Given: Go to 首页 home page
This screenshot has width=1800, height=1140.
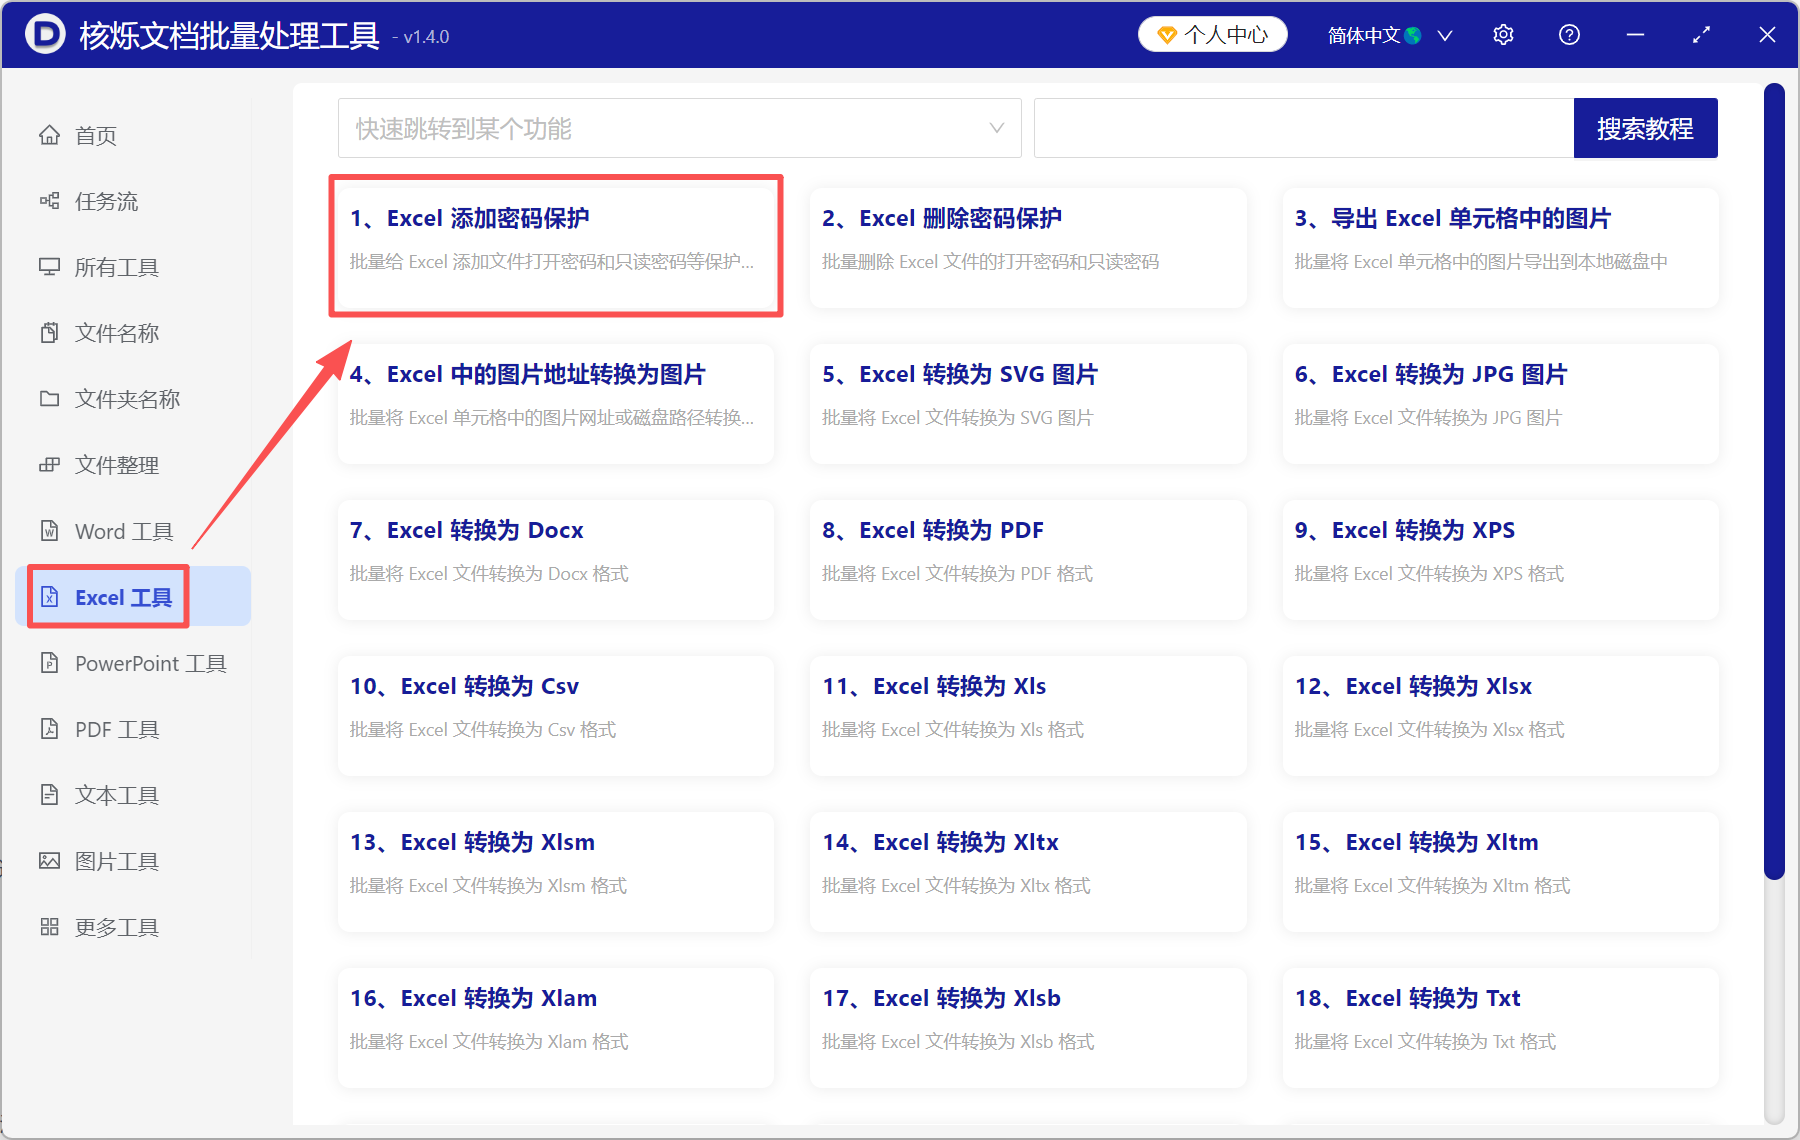Looking at the screenshot, I should (95, 135).
